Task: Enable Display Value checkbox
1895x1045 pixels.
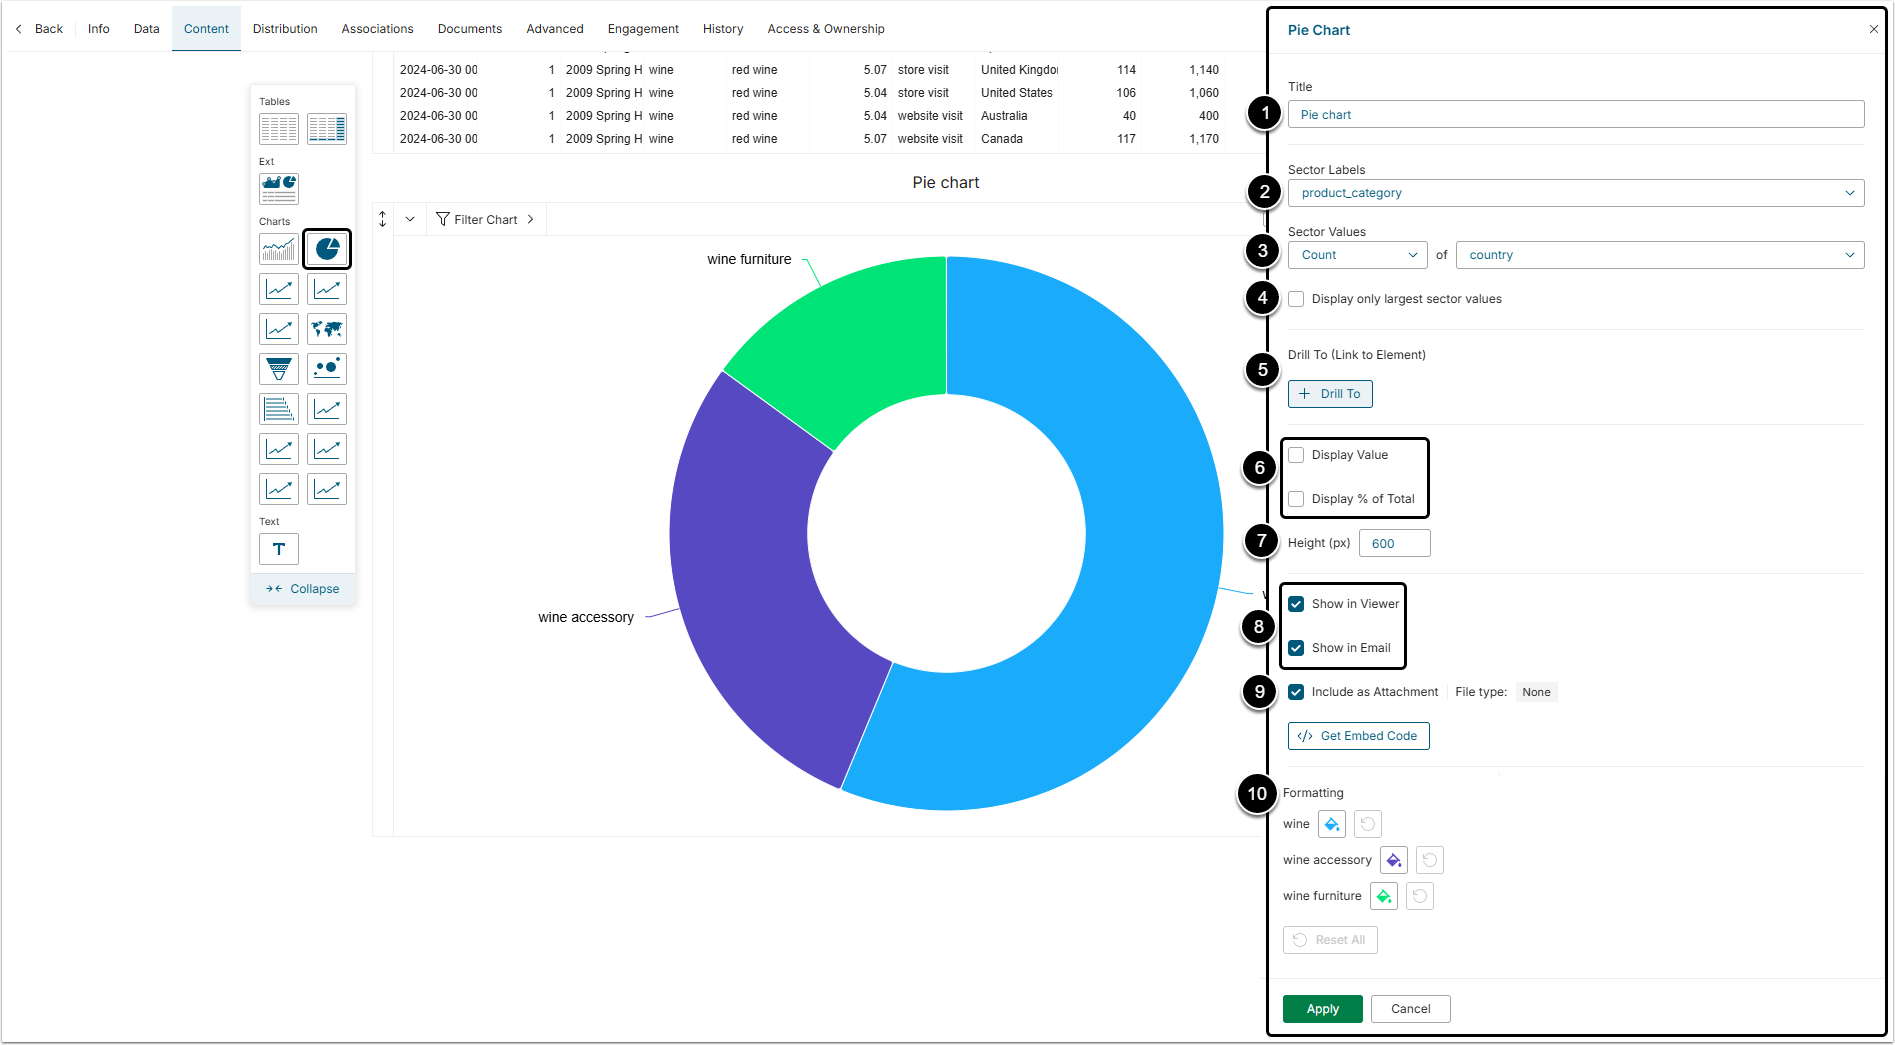Action: coord(1297,455)
